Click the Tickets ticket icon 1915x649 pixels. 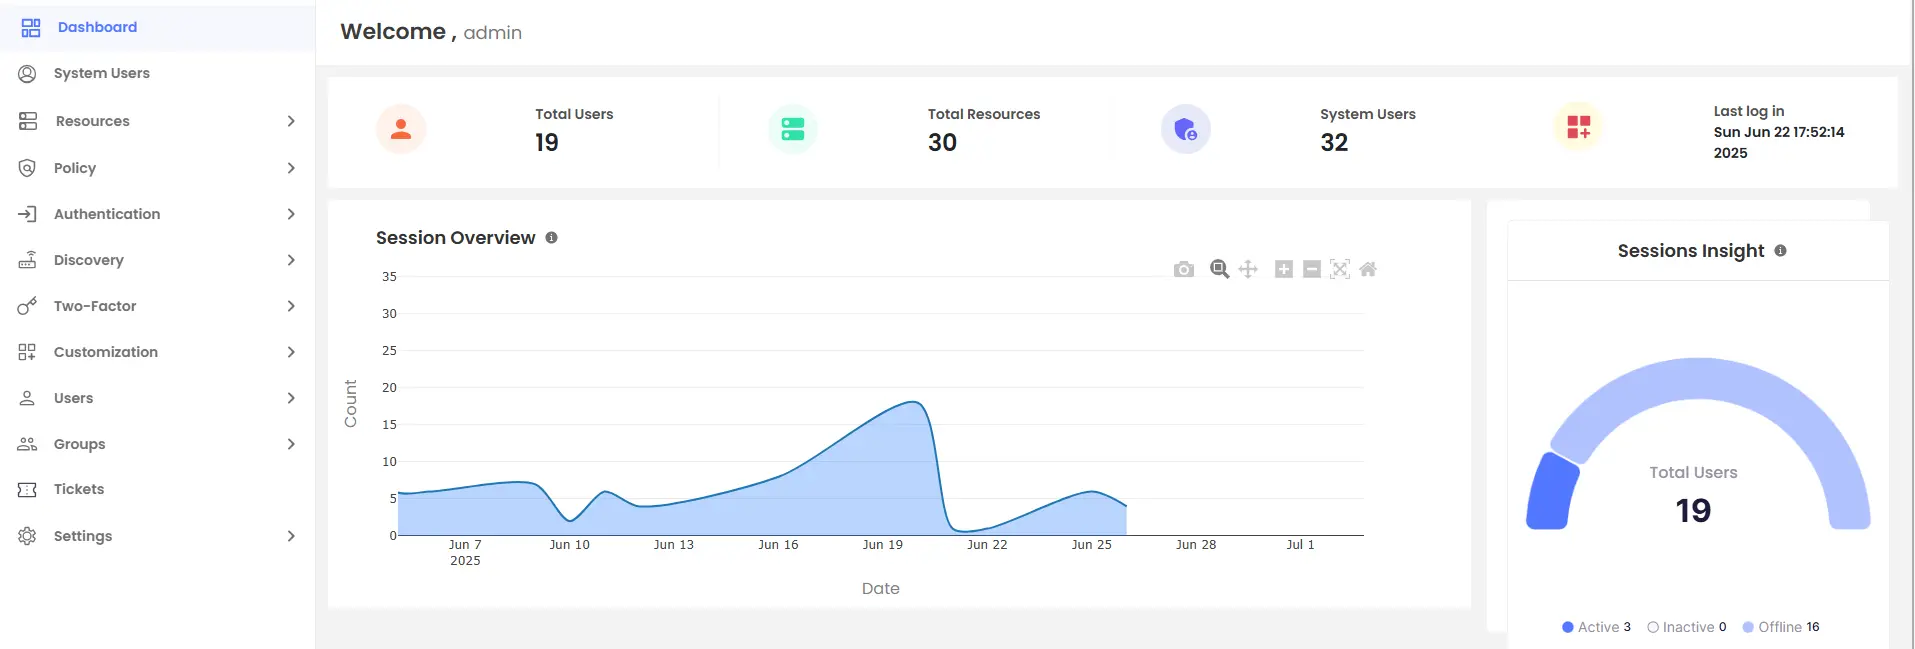pyautogui.click(x=27, y=489)
